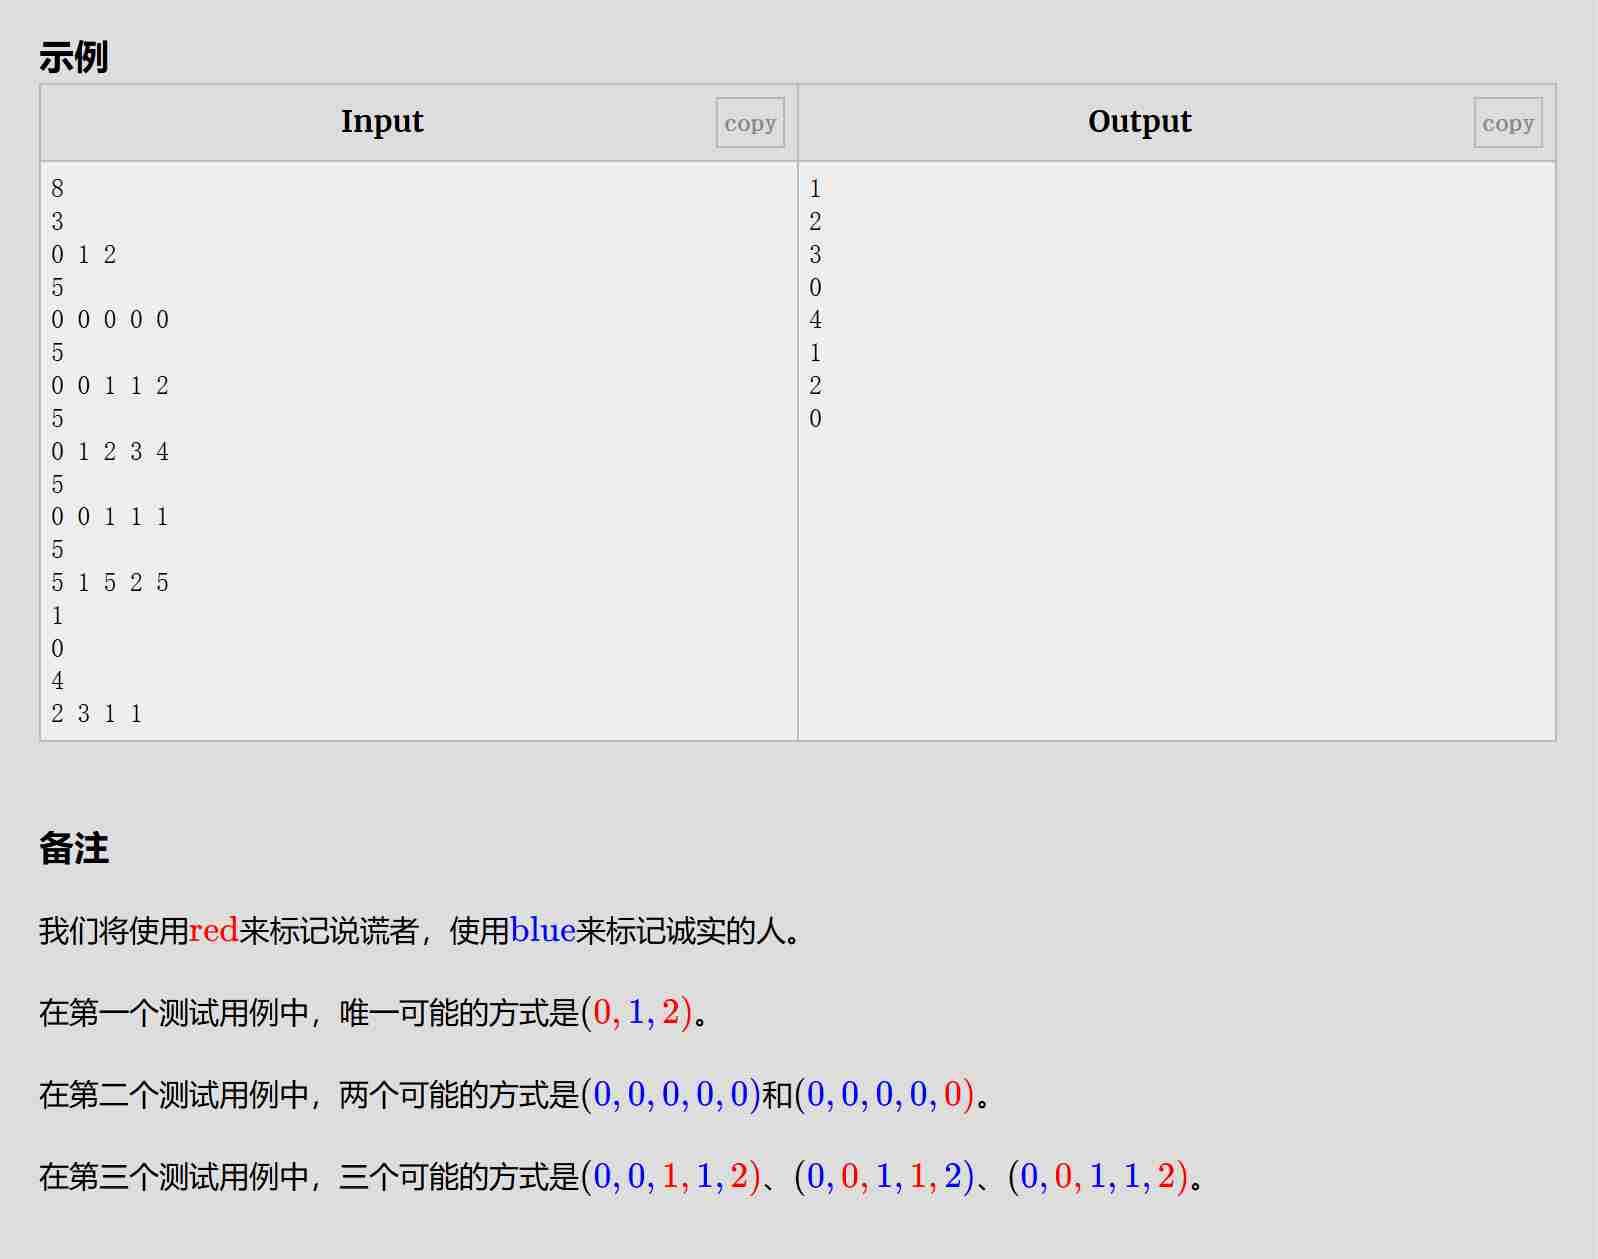Viewport: 1598px width, 1259px height.
Task: Click the output value '4'
Action: 815,320
